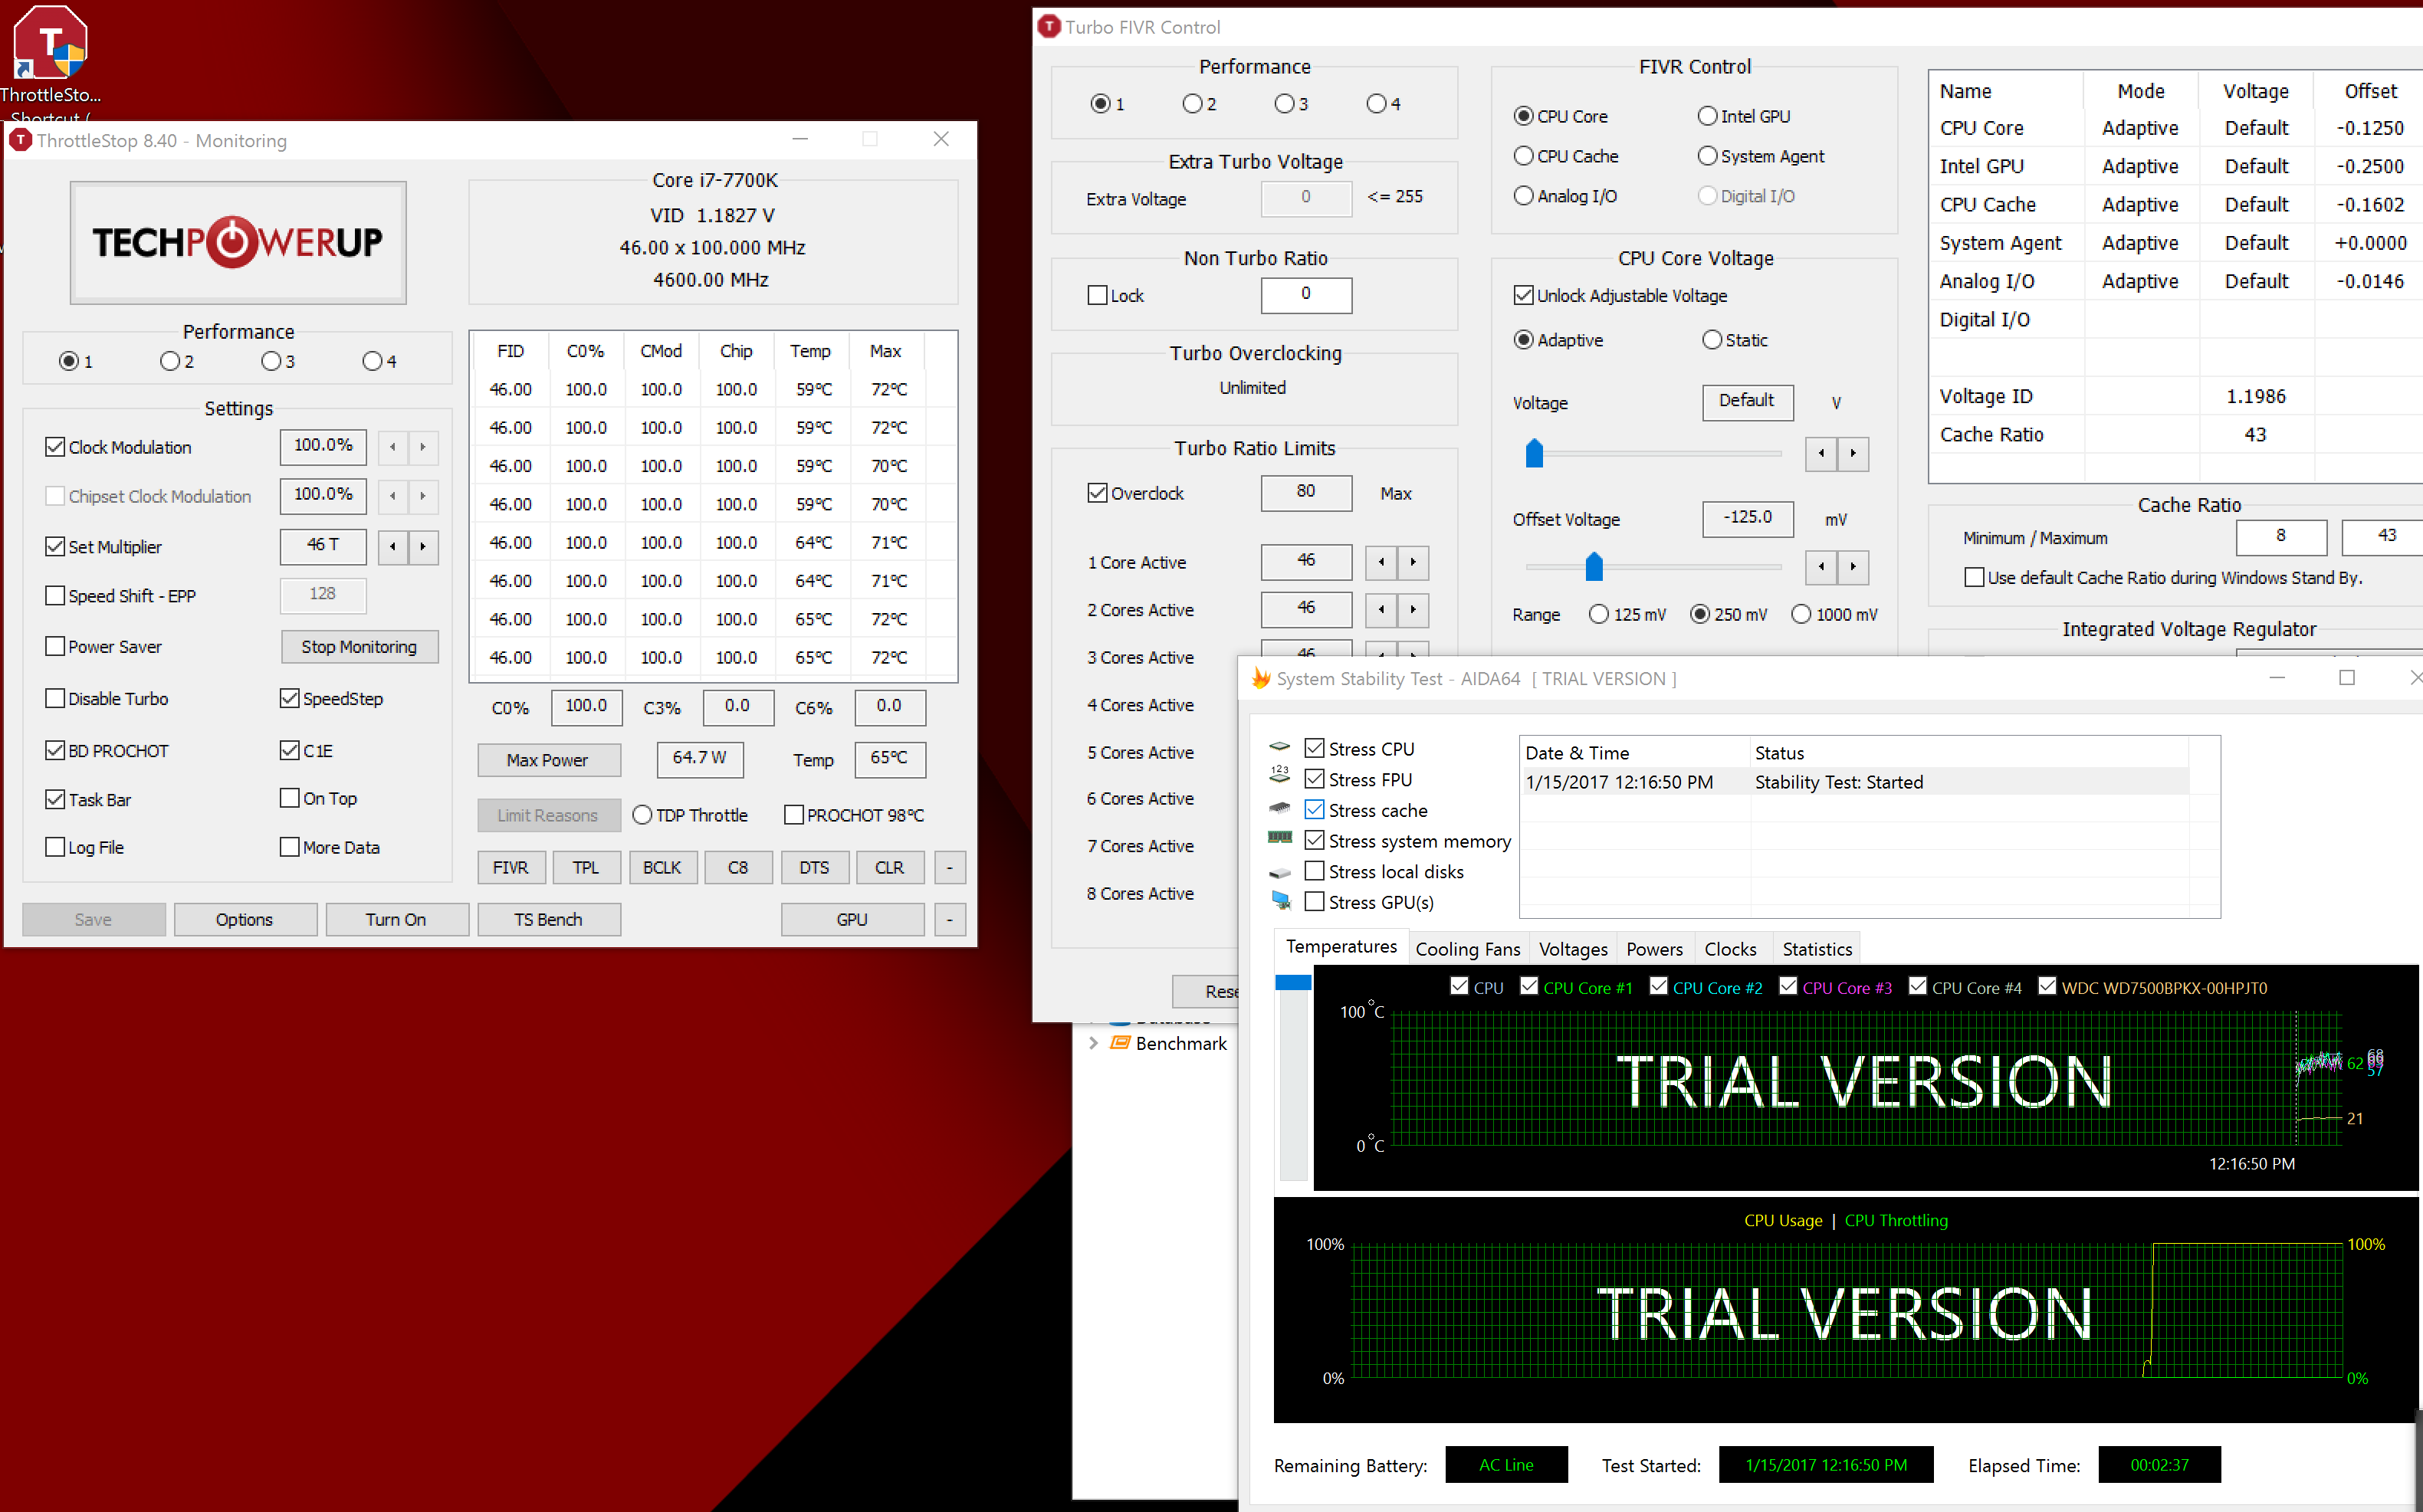
Task: Toggle BD PROCHOT checkbox
Action: (55, 750)
